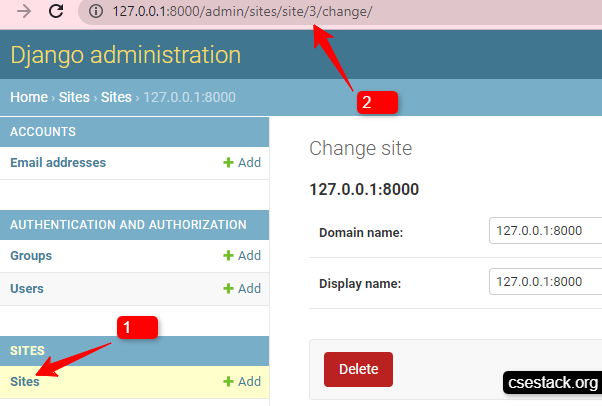Open Sites model in sidebar
602x406 pixels.
click(25, 381)
